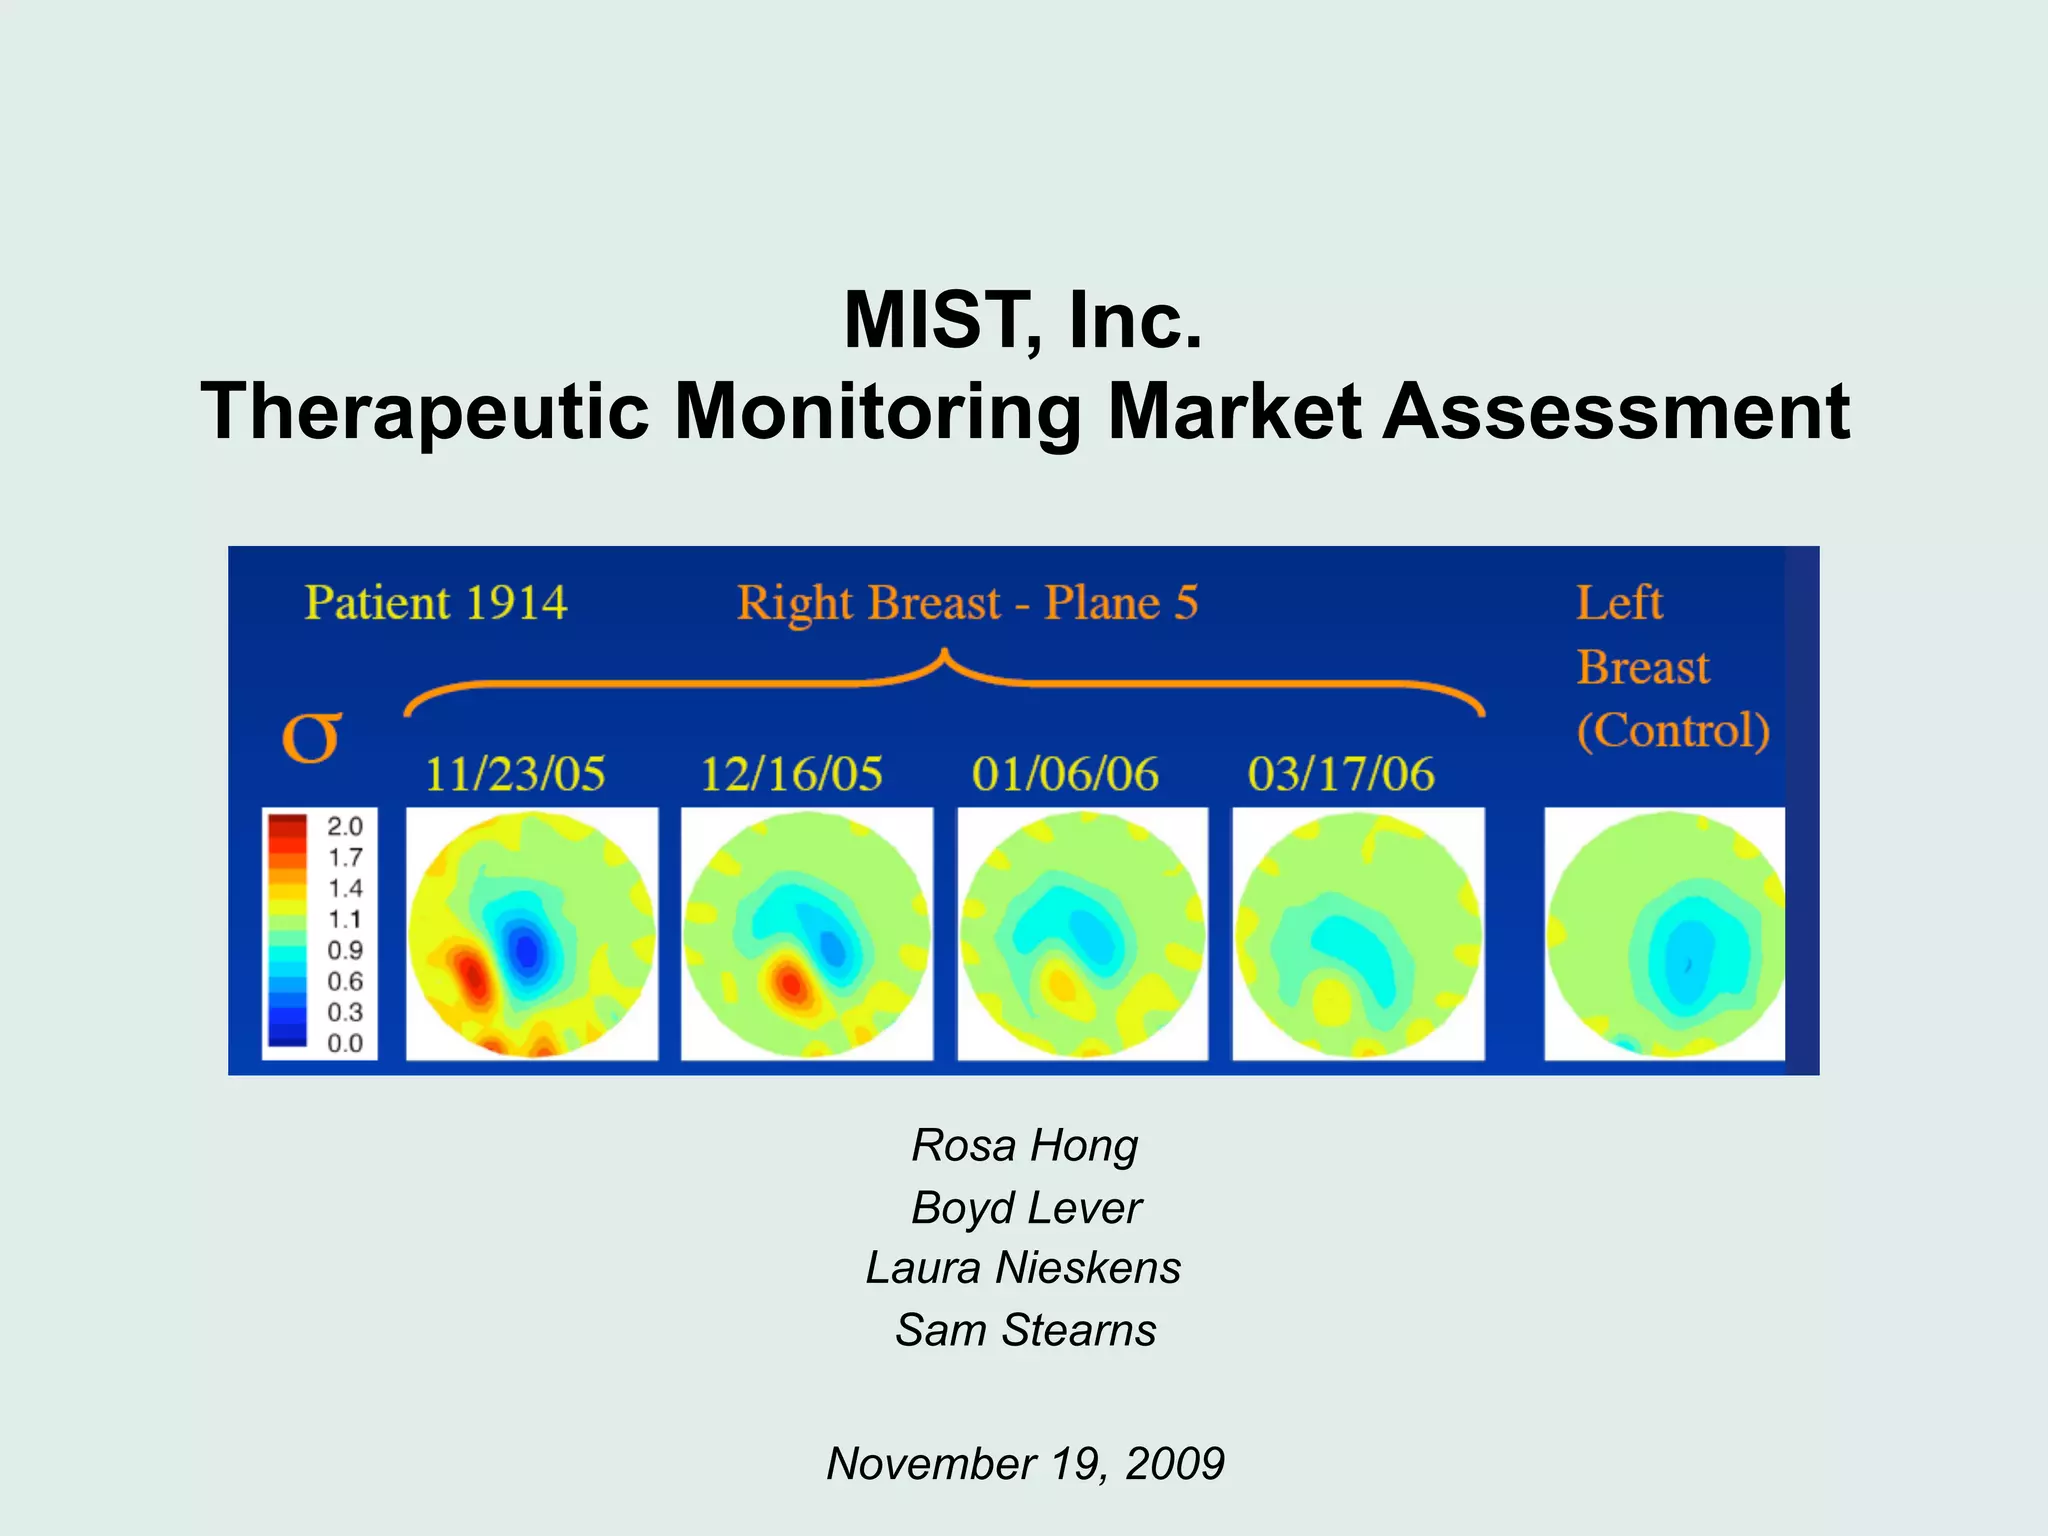The image size is (2048, 1536).
Task: Click the 11/23/05 breast scan image
Action: click(x=532, y=933)
